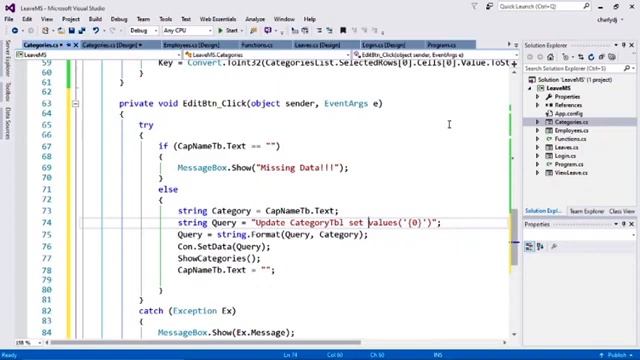The image size is (640, 360).
Task: Open the Debug menu
Action: pyautogui.click(x=119, y=19)
